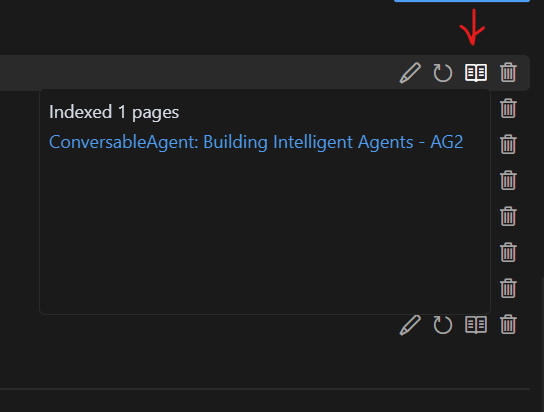
Task: Click the seventh trash icon from the top
Action: pyautogui.click(x=508, y=289)
